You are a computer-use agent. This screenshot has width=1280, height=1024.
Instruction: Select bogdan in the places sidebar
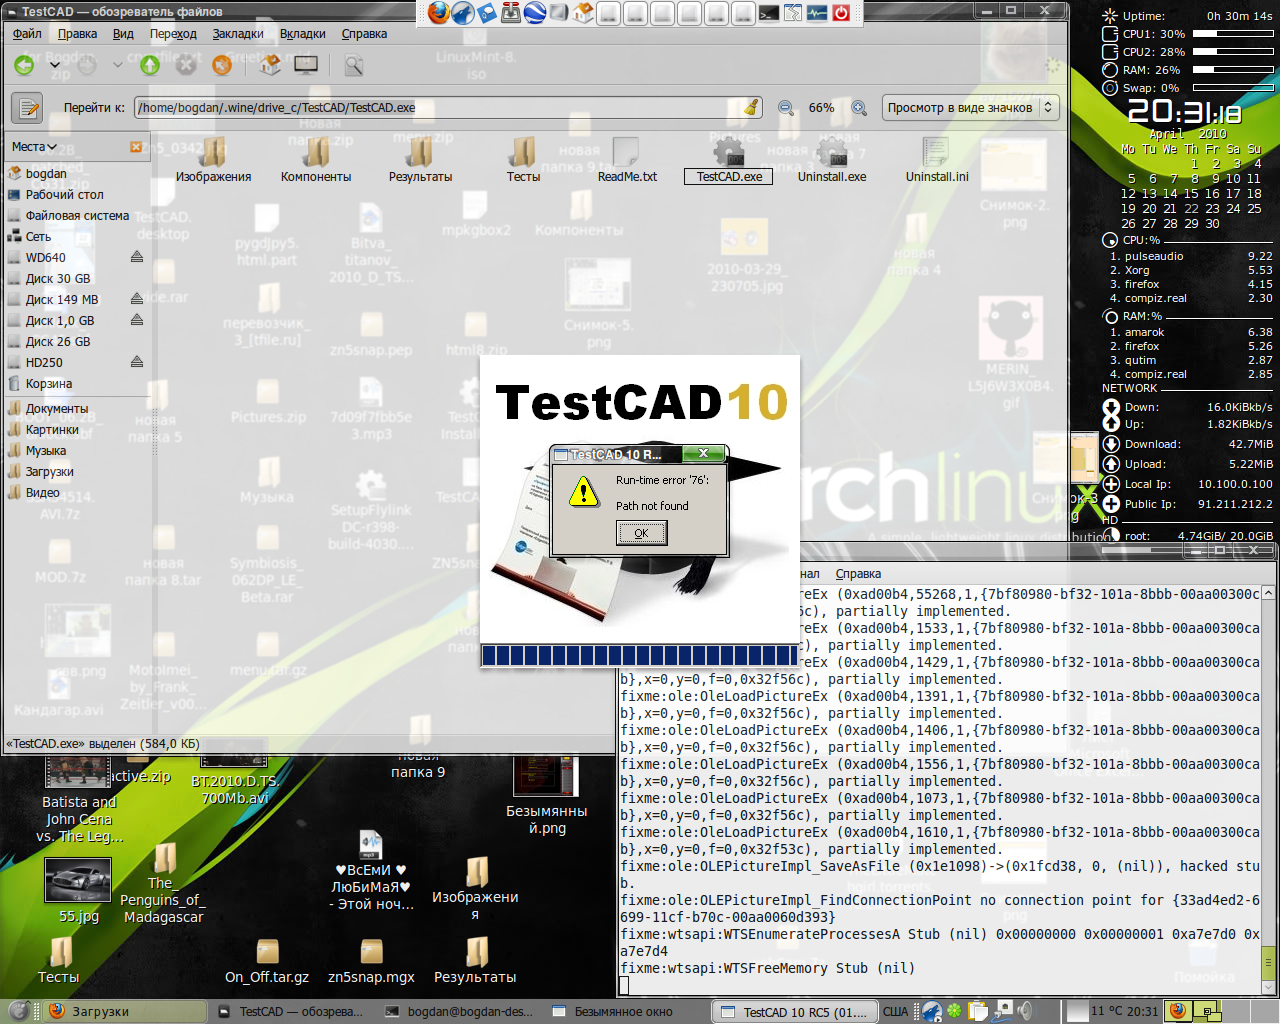coord(46,174)
